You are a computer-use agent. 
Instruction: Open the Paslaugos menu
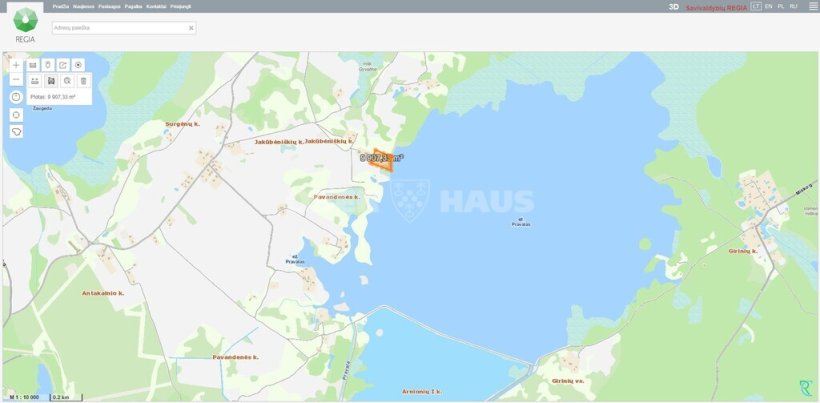pyautogui.click(x=109, y=6)
